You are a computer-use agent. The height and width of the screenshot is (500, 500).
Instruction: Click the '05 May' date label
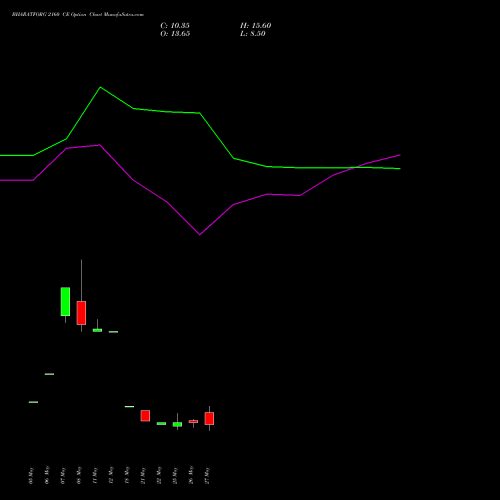coord(31,476)
